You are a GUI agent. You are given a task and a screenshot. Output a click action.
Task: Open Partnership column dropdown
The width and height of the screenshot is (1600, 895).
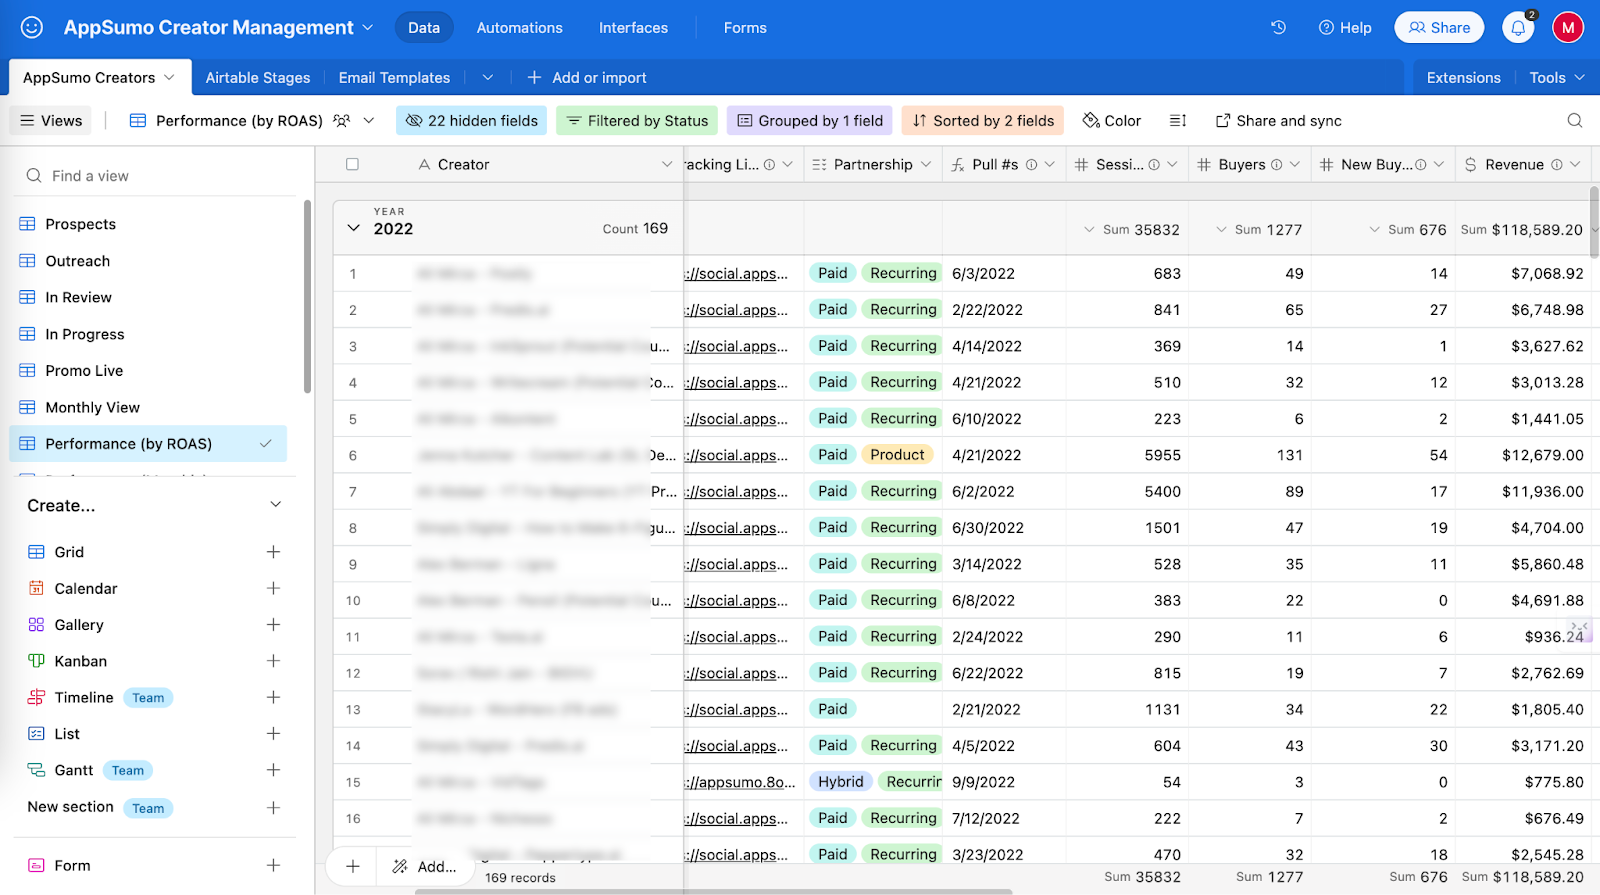coord(926,165)
